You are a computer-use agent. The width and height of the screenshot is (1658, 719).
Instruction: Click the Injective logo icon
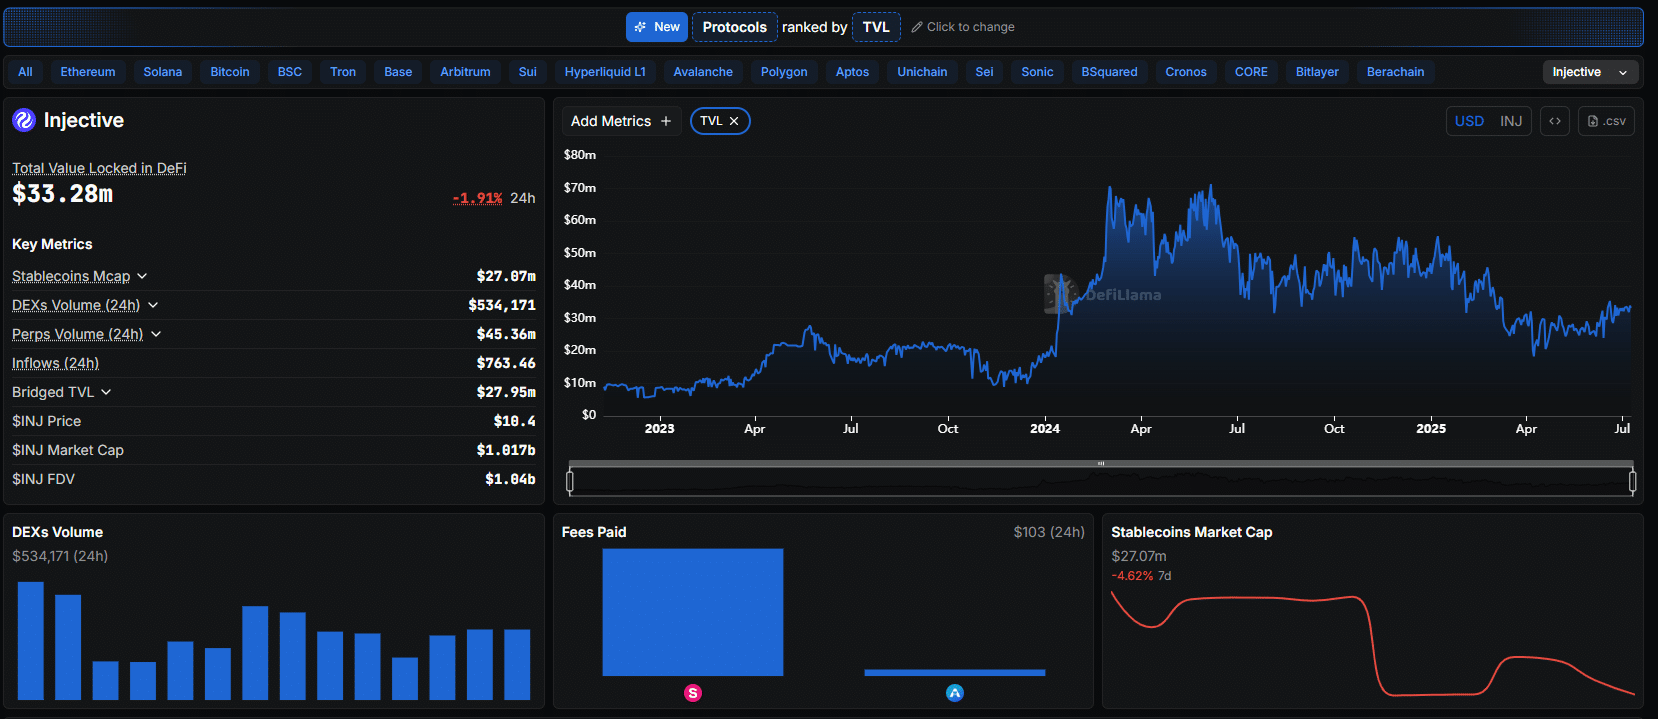[24, 121]
